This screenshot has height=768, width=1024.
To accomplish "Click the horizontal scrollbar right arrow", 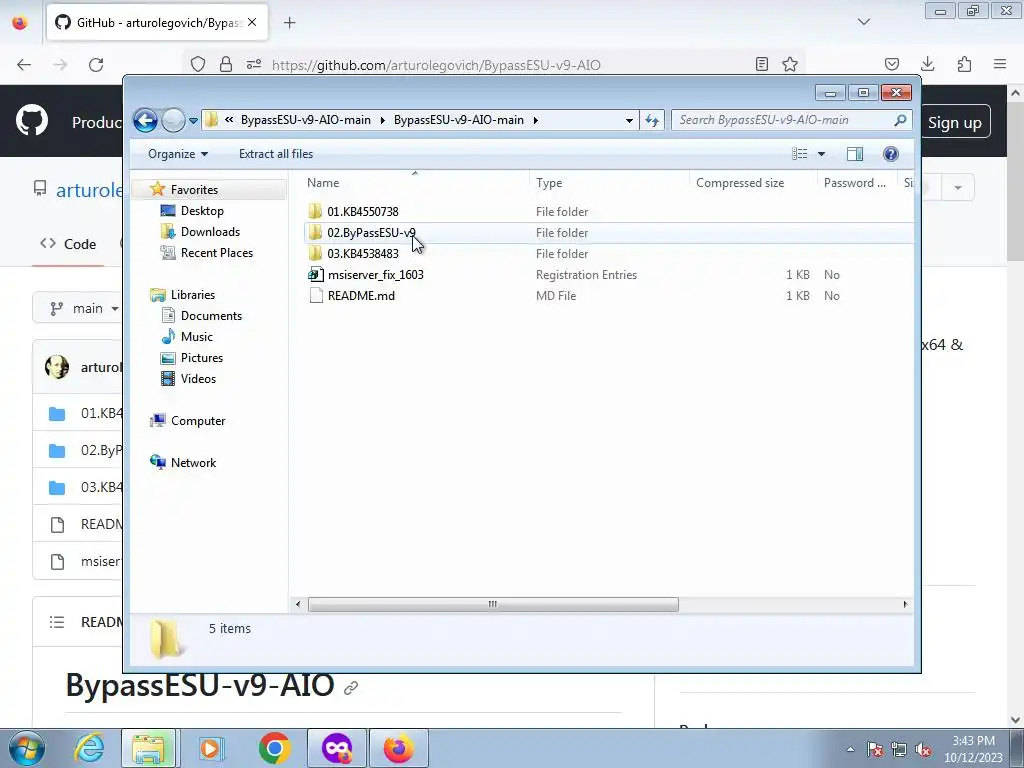I will click(x=905, y=605).
